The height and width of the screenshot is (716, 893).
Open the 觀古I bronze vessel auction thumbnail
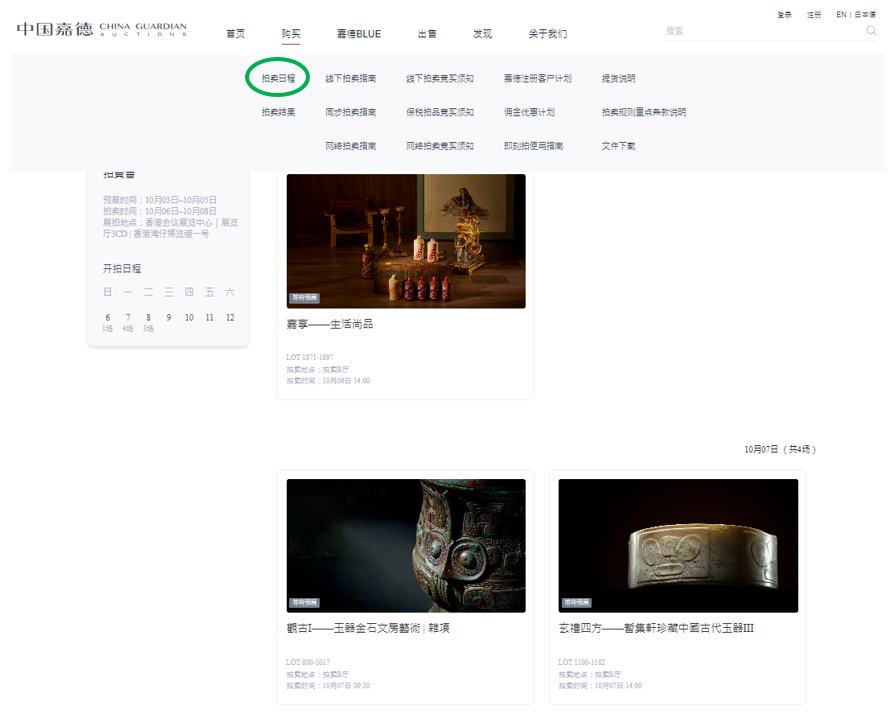pos(406,546)
